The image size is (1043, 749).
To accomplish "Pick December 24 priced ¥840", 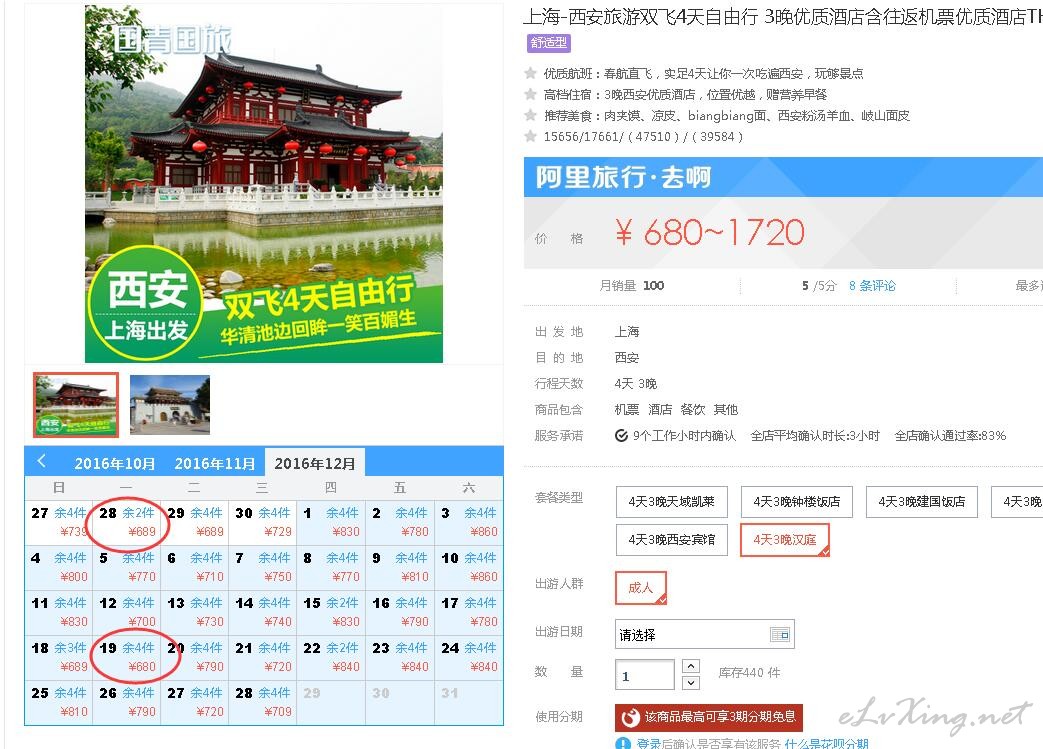I will [469, 657].
